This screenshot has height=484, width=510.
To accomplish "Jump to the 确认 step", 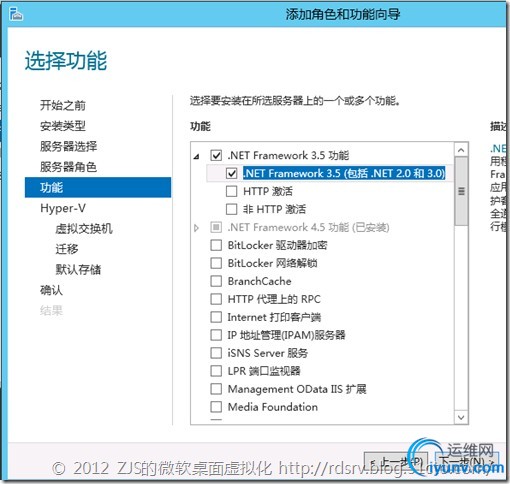I will point(51,290).
